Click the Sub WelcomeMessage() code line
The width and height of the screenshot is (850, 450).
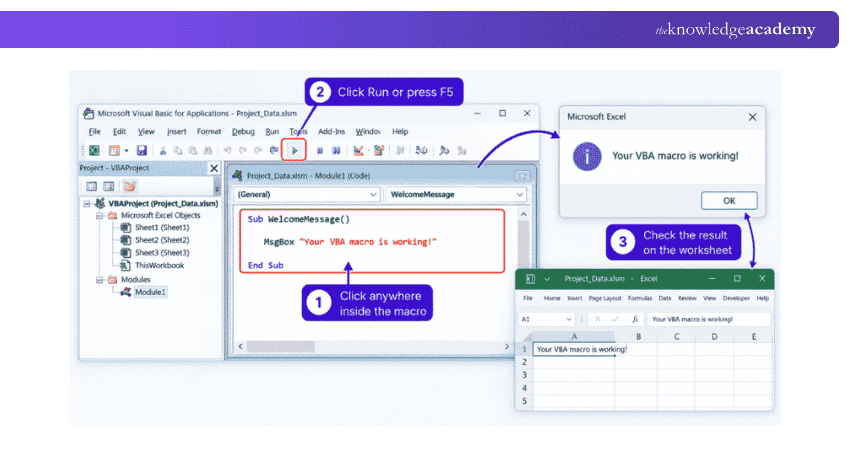click(299, 219)
